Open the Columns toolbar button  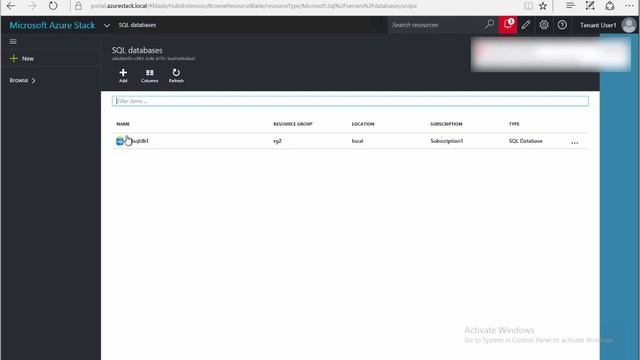coord(149,76)
